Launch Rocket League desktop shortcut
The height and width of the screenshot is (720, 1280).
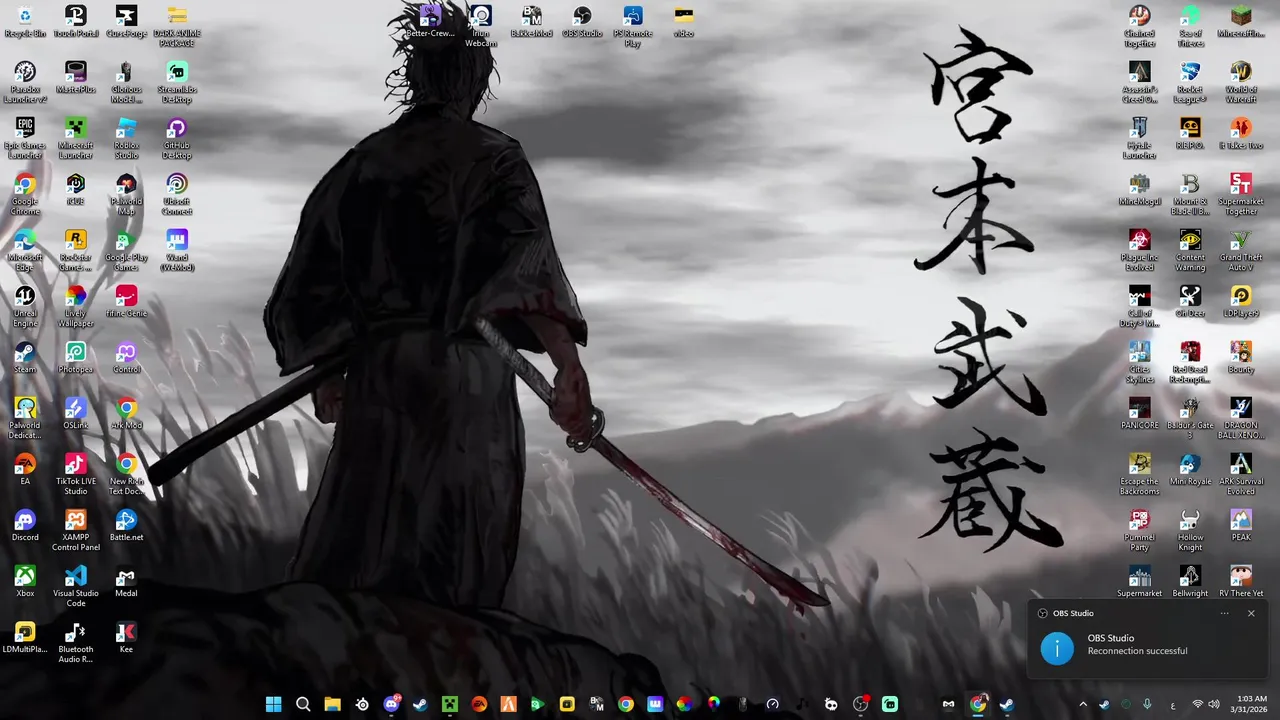click(x=1190, y=83)
